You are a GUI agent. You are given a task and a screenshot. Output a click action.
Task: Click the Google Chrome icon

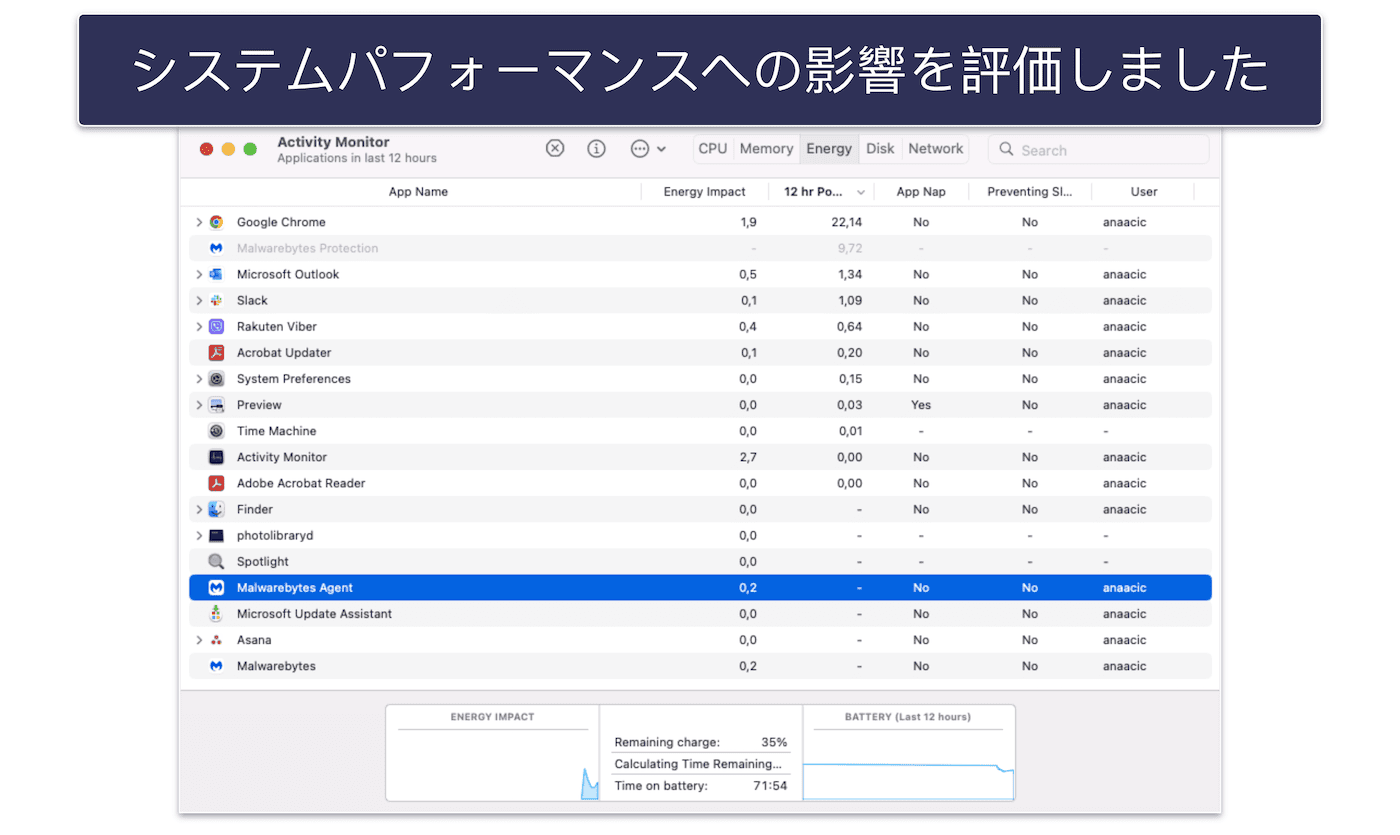tap(216, 222)
